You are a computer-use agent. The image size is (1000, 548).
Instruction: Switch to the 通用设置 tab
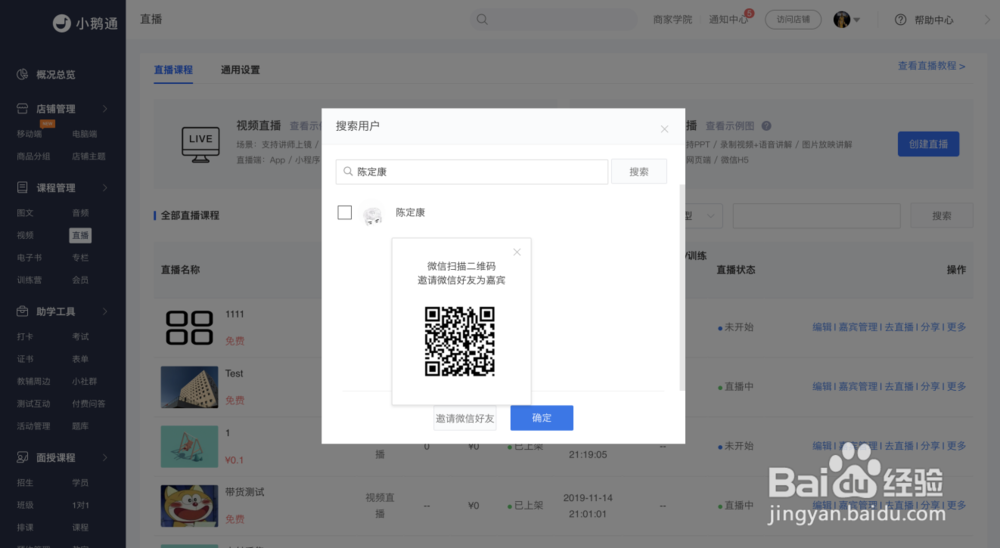coord(240,70)
